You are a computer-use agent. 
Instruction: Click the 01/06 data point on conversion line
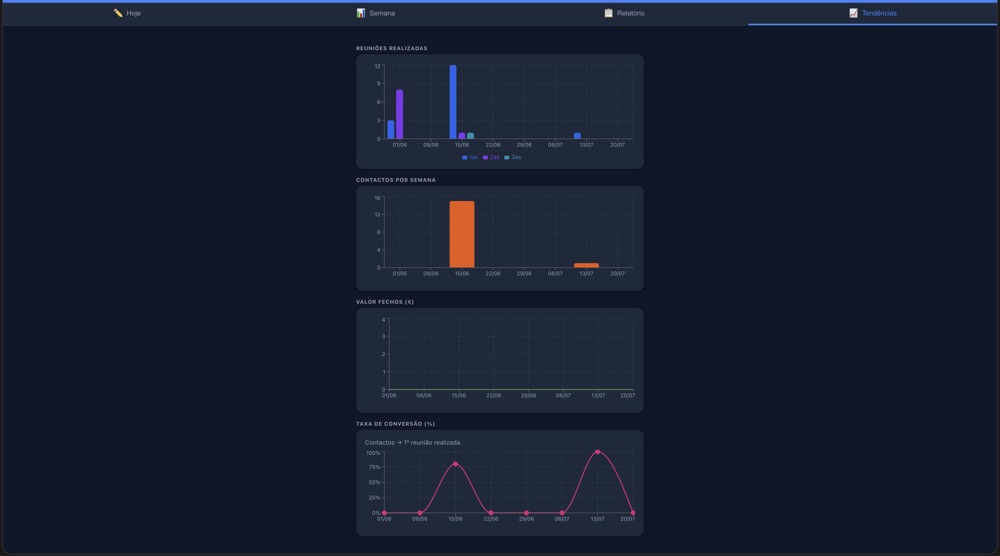(x=384, y=513)
